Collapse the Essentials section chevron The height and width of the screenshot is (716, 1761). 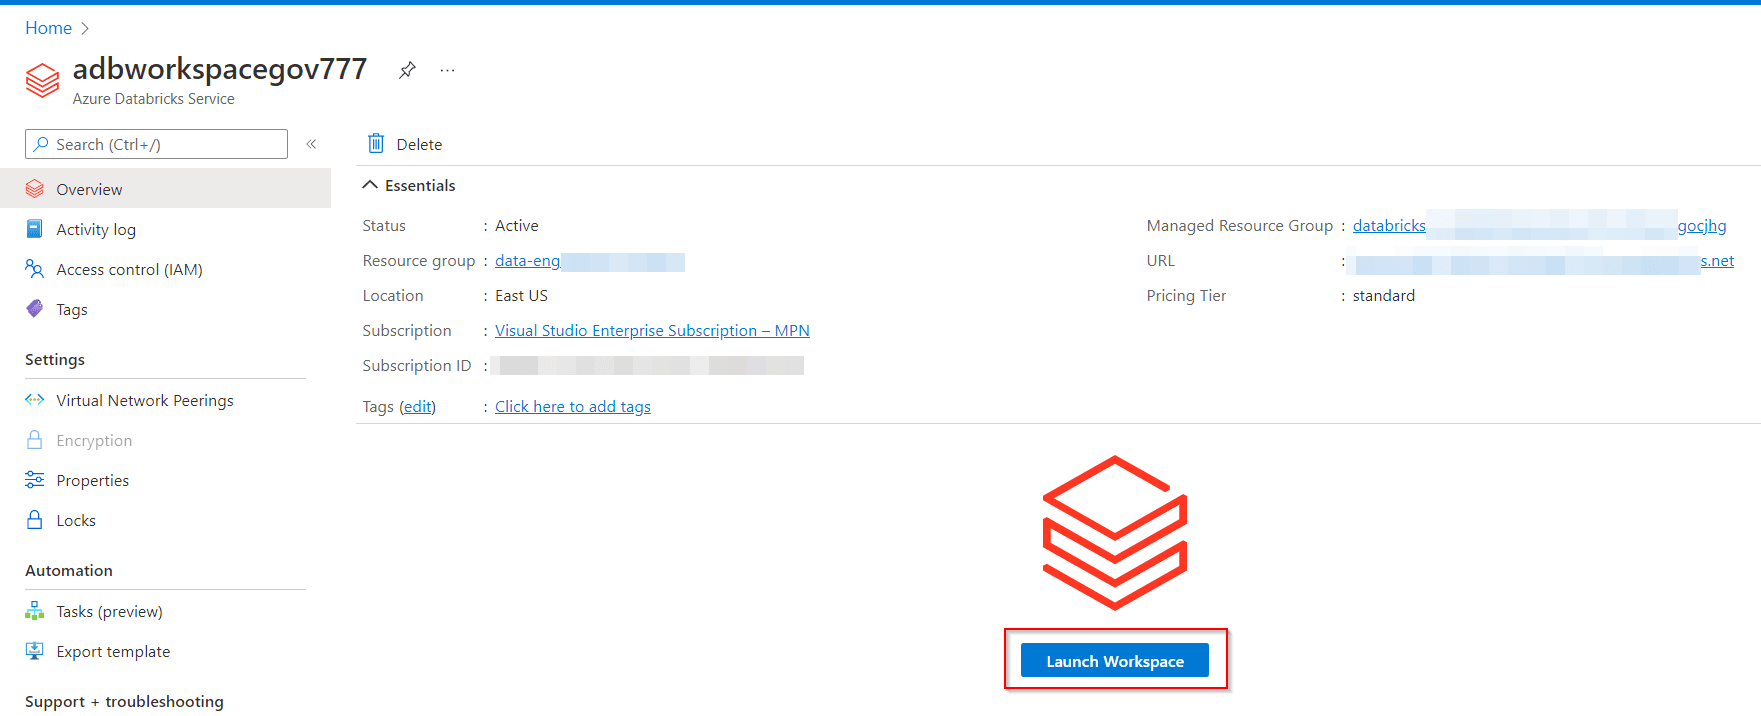click(x=370, y=185)
